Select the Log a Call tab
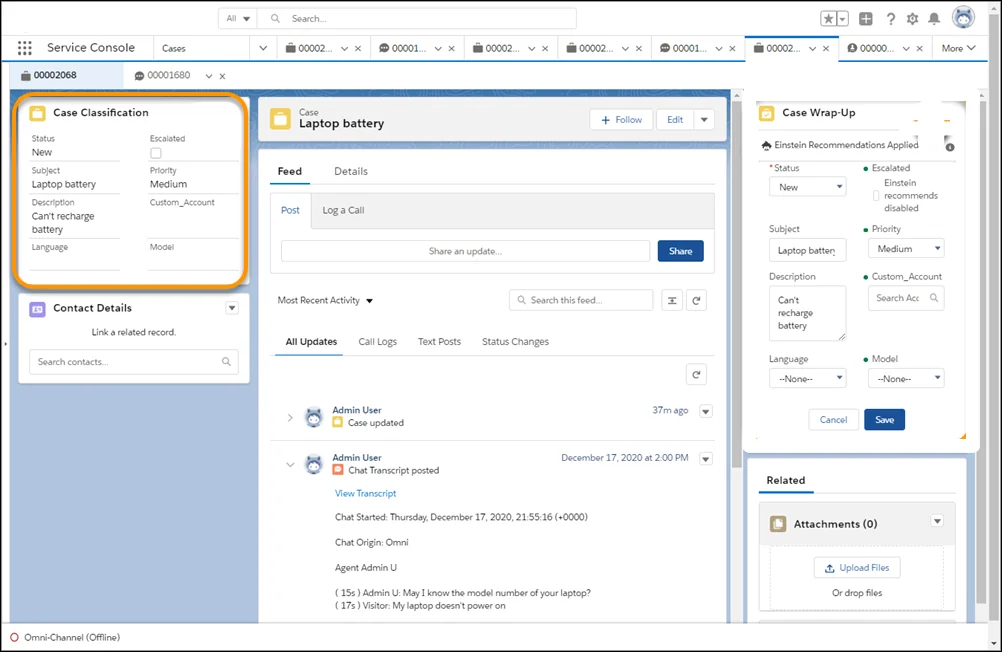Image resolution: width=1002 pixels, height=652 pixels. (x=343, y=210)
